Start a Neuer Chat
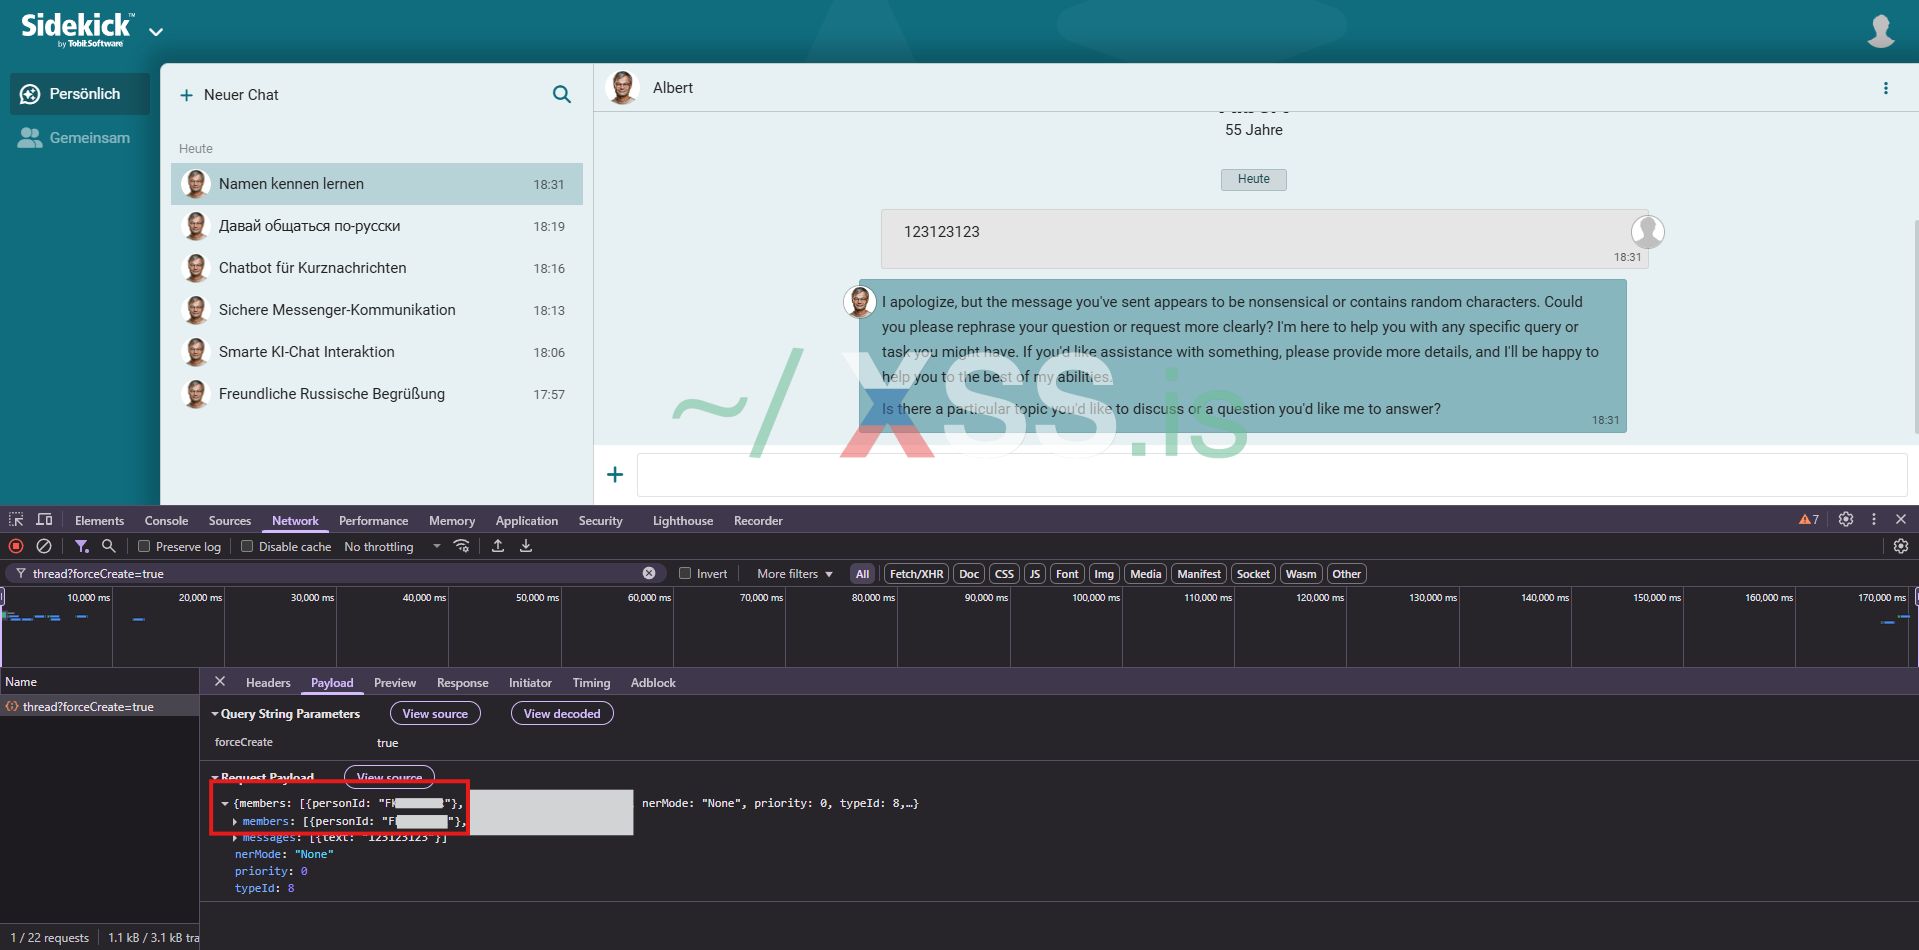The width and height of the screenshot is (1919, 950). coord(229,95)
